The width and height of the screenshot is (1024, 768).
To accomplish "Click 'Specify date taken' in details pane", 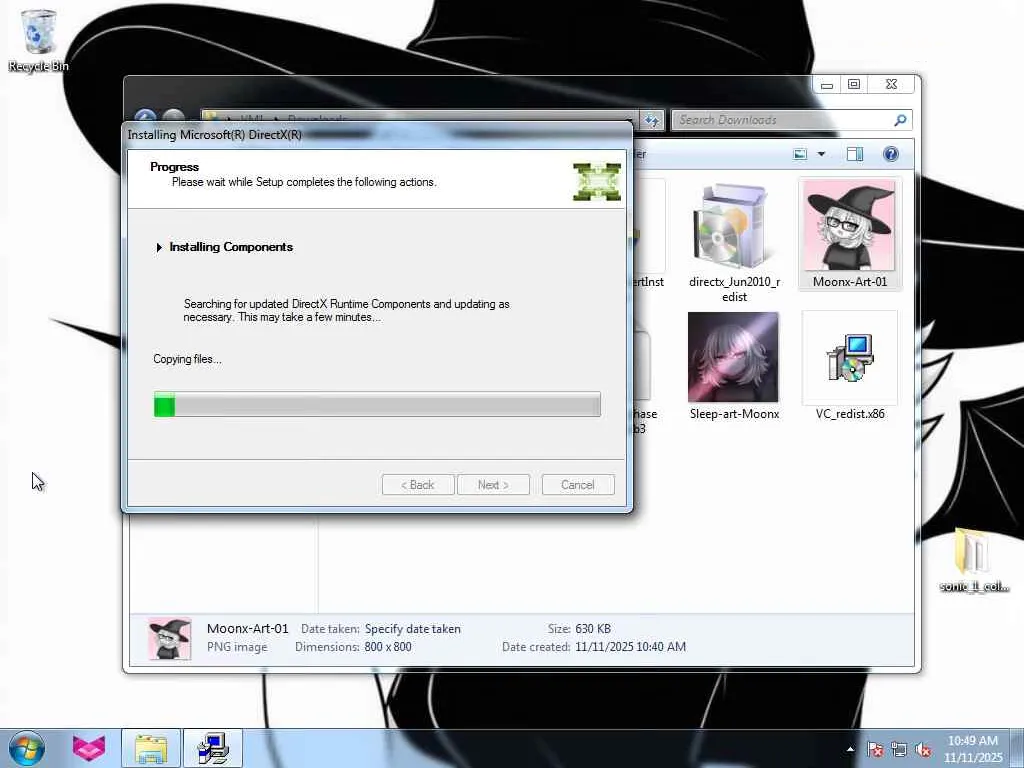I will [x=413, y=629].
